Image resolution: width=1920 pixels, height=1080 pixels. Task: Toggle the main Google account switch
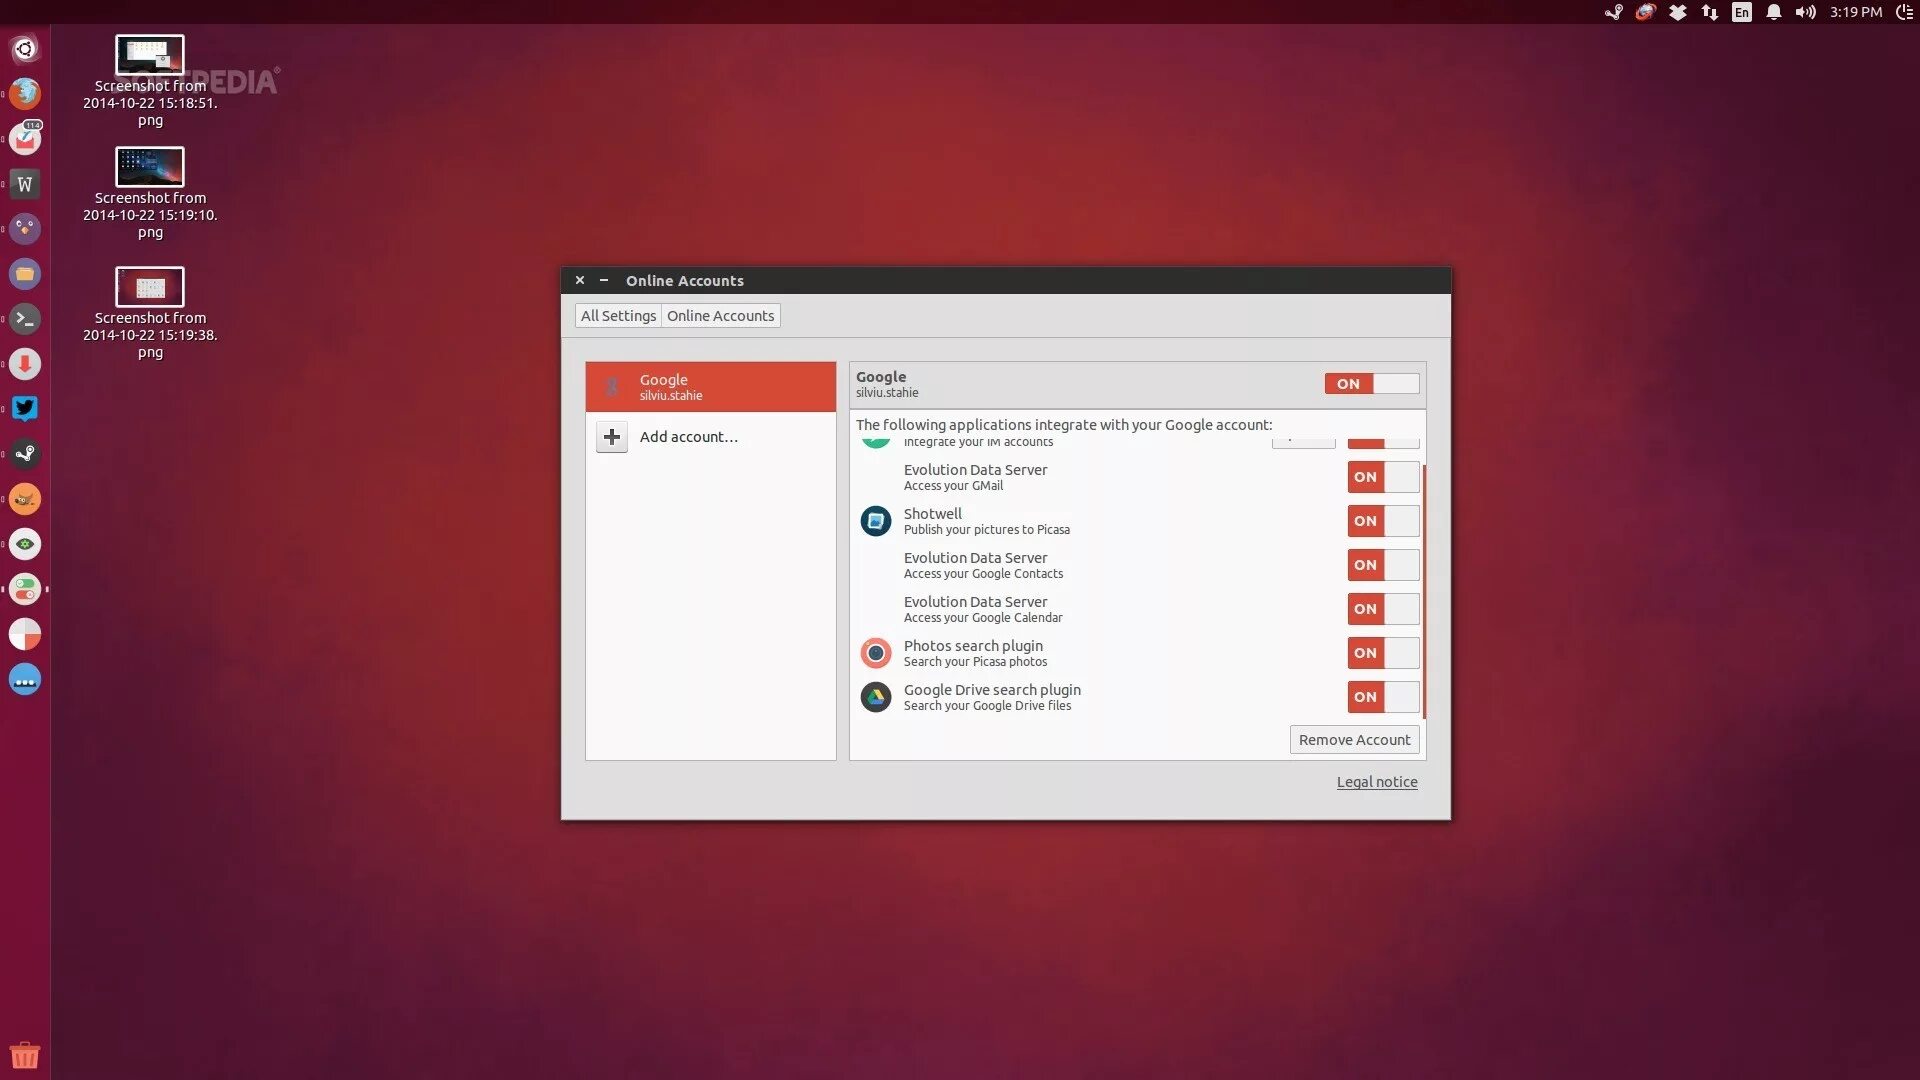pyautogui.click(x=1371, y=384)
